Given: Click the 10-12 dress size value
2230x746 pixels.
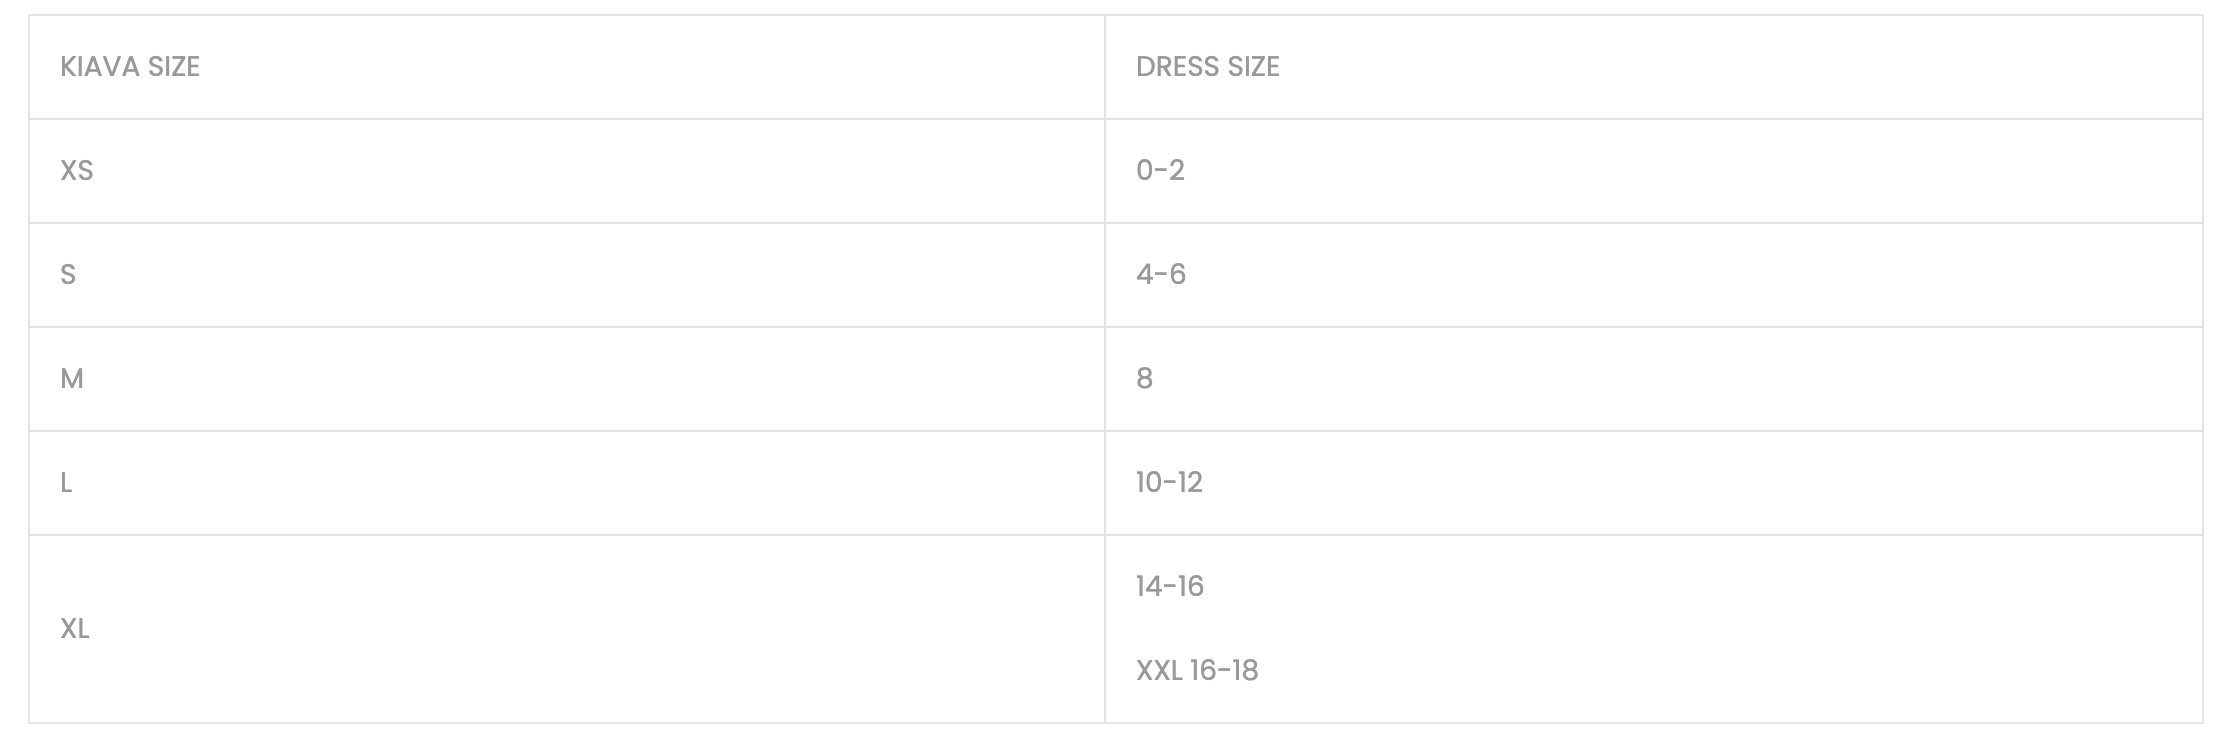Looking at the screenshot, I should [1169, 483].
